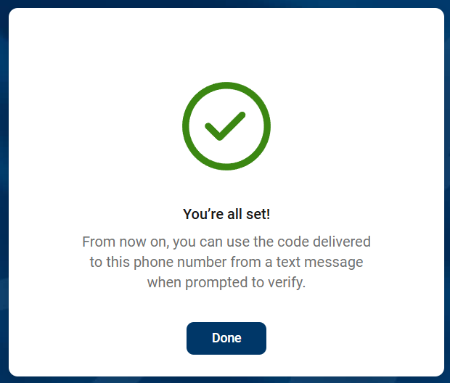Select the "You're all set!" heading
The width and height of the screenshot is (450, 383).
(x=226, y=214)
